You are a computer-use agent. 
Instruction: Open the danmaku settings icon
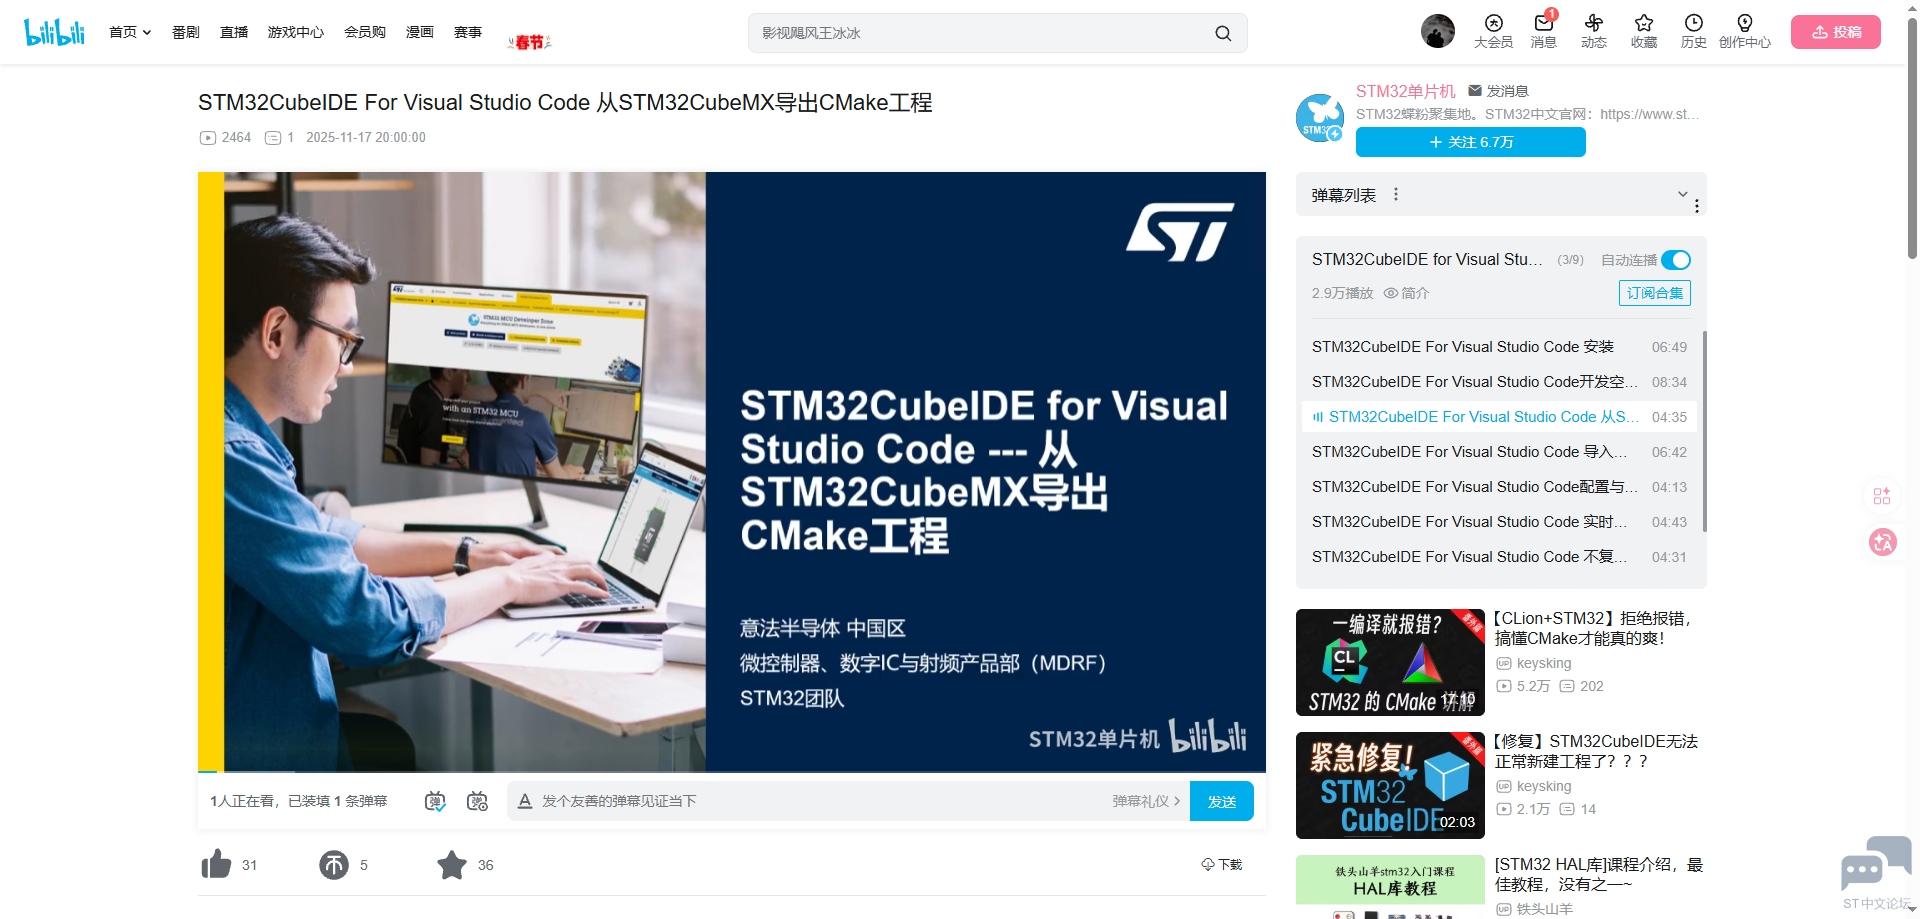click(478, 801)
